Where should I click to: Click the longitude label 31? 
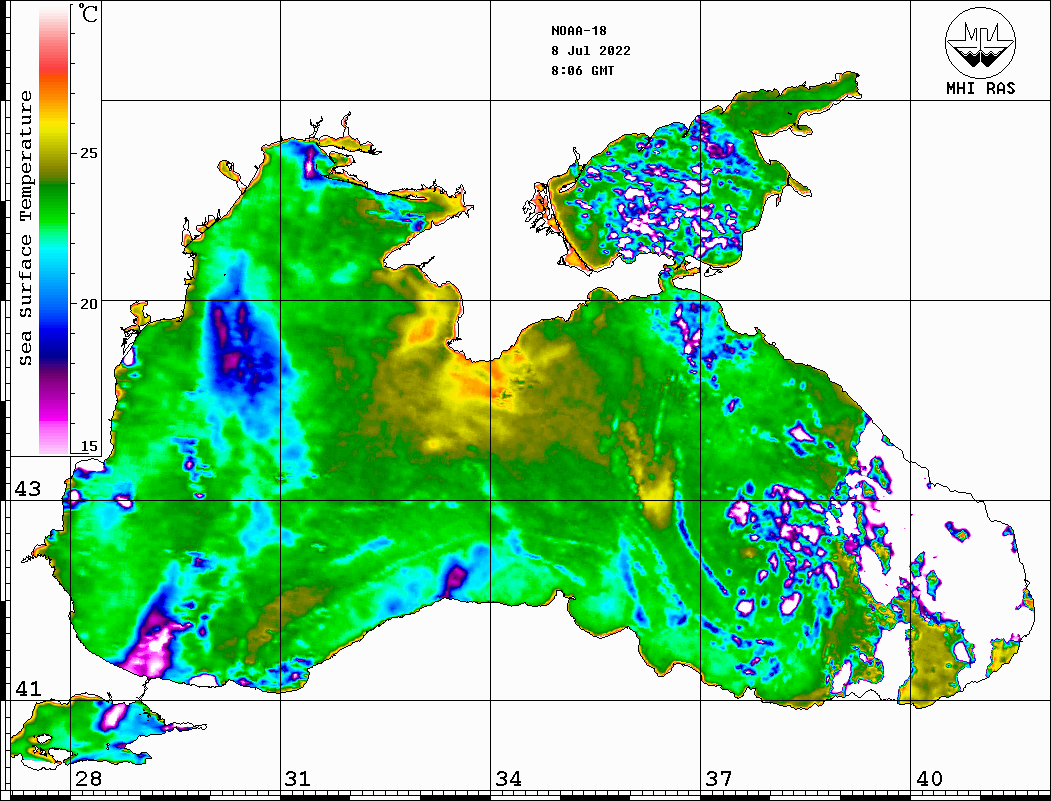point(297,779)
